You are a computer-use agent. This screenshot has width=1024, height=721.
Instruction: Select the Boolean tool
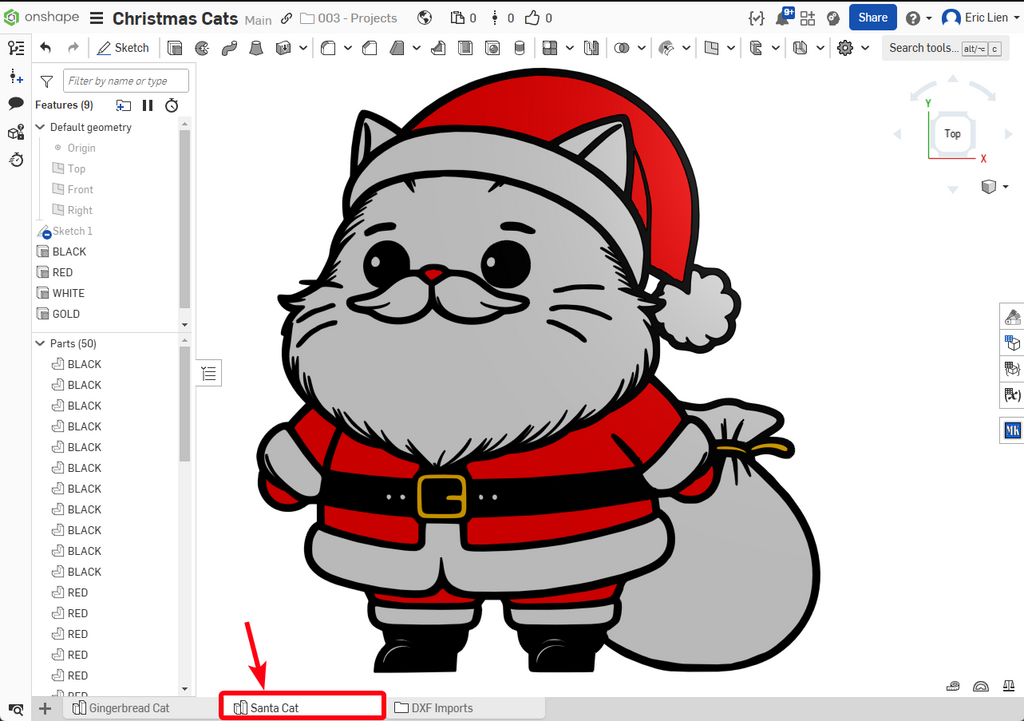[622, 48]
